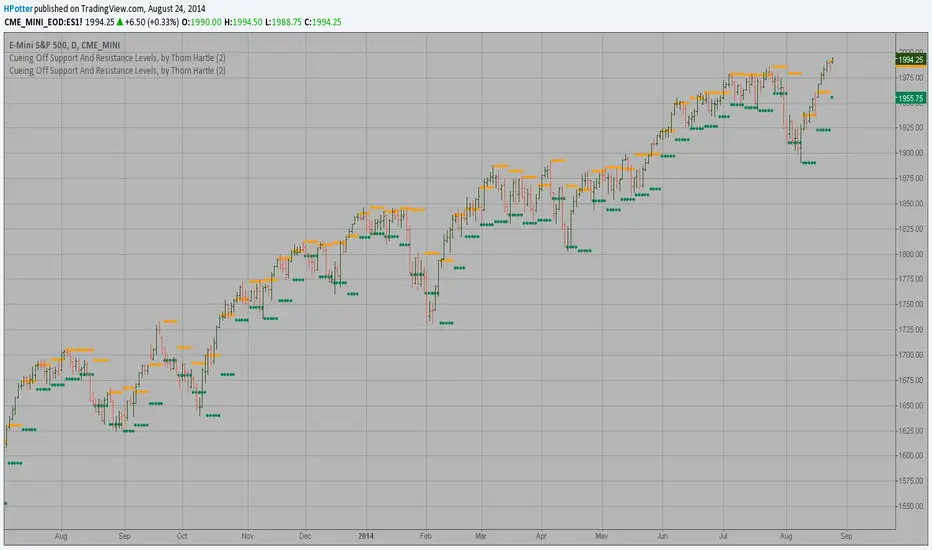Viewport: 932px width, 550px height.
Task: Click the Feb label on the time axis
Action: (426, 536)
